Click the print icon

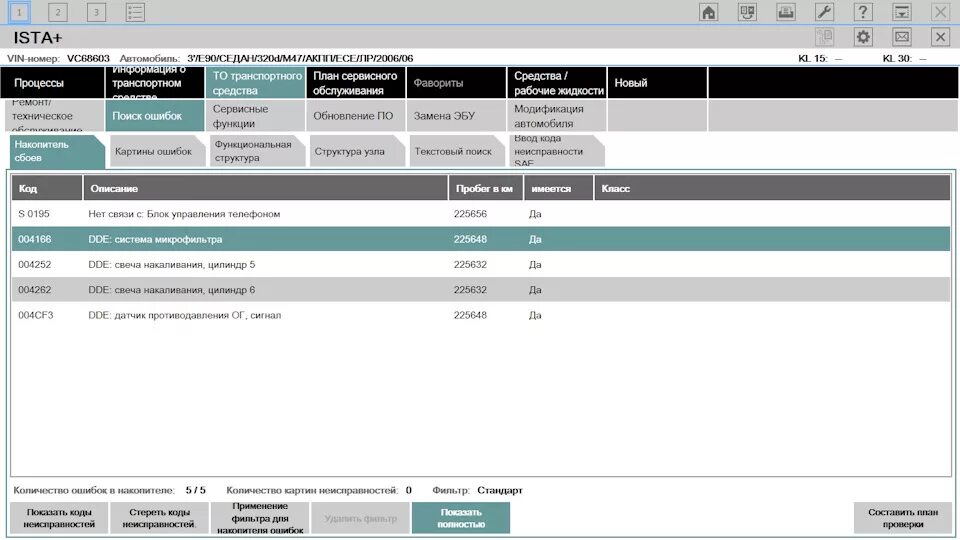786,12
